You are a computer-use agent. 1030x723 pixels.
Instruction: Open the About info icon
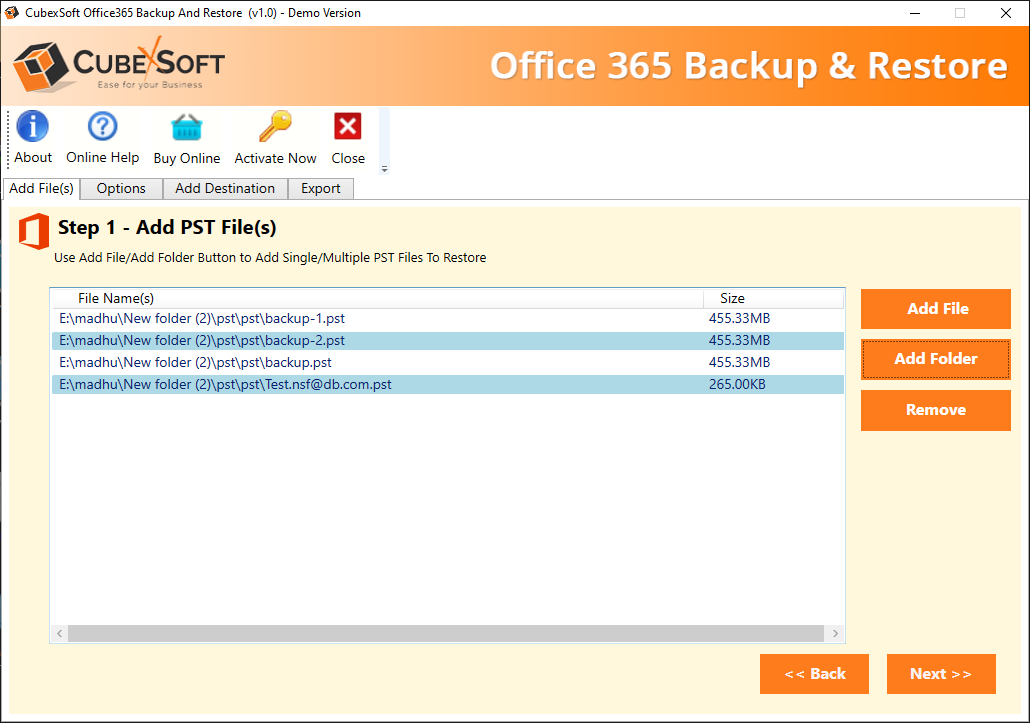[32, 126]
